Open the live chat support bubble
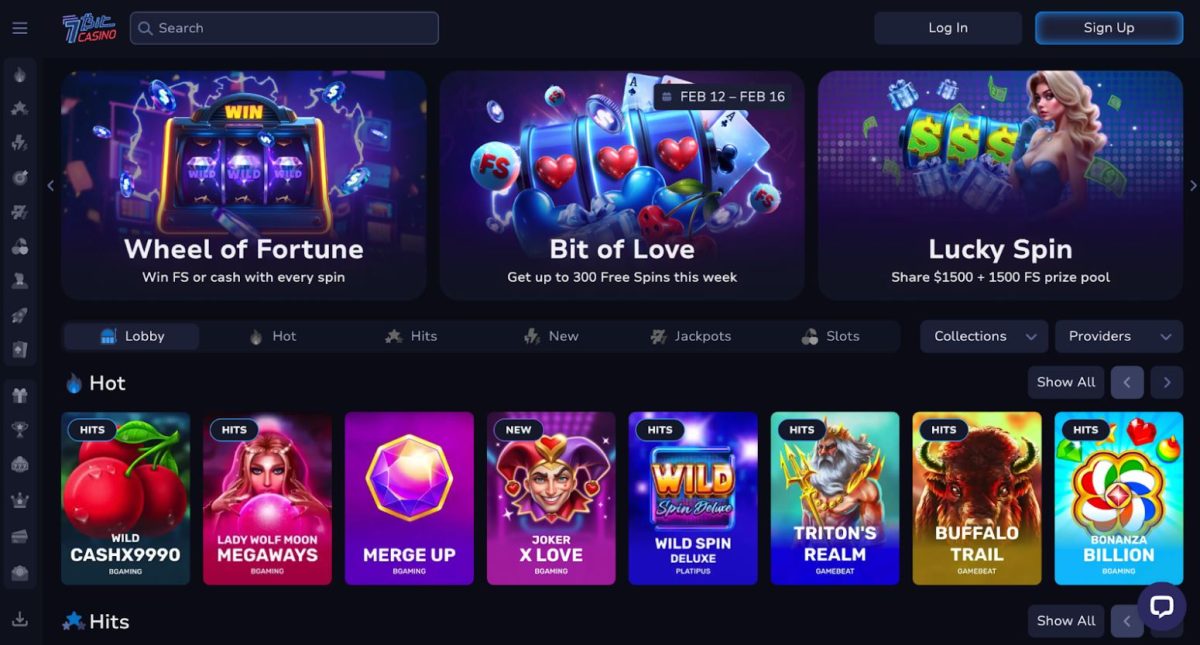 point(1161,606)
